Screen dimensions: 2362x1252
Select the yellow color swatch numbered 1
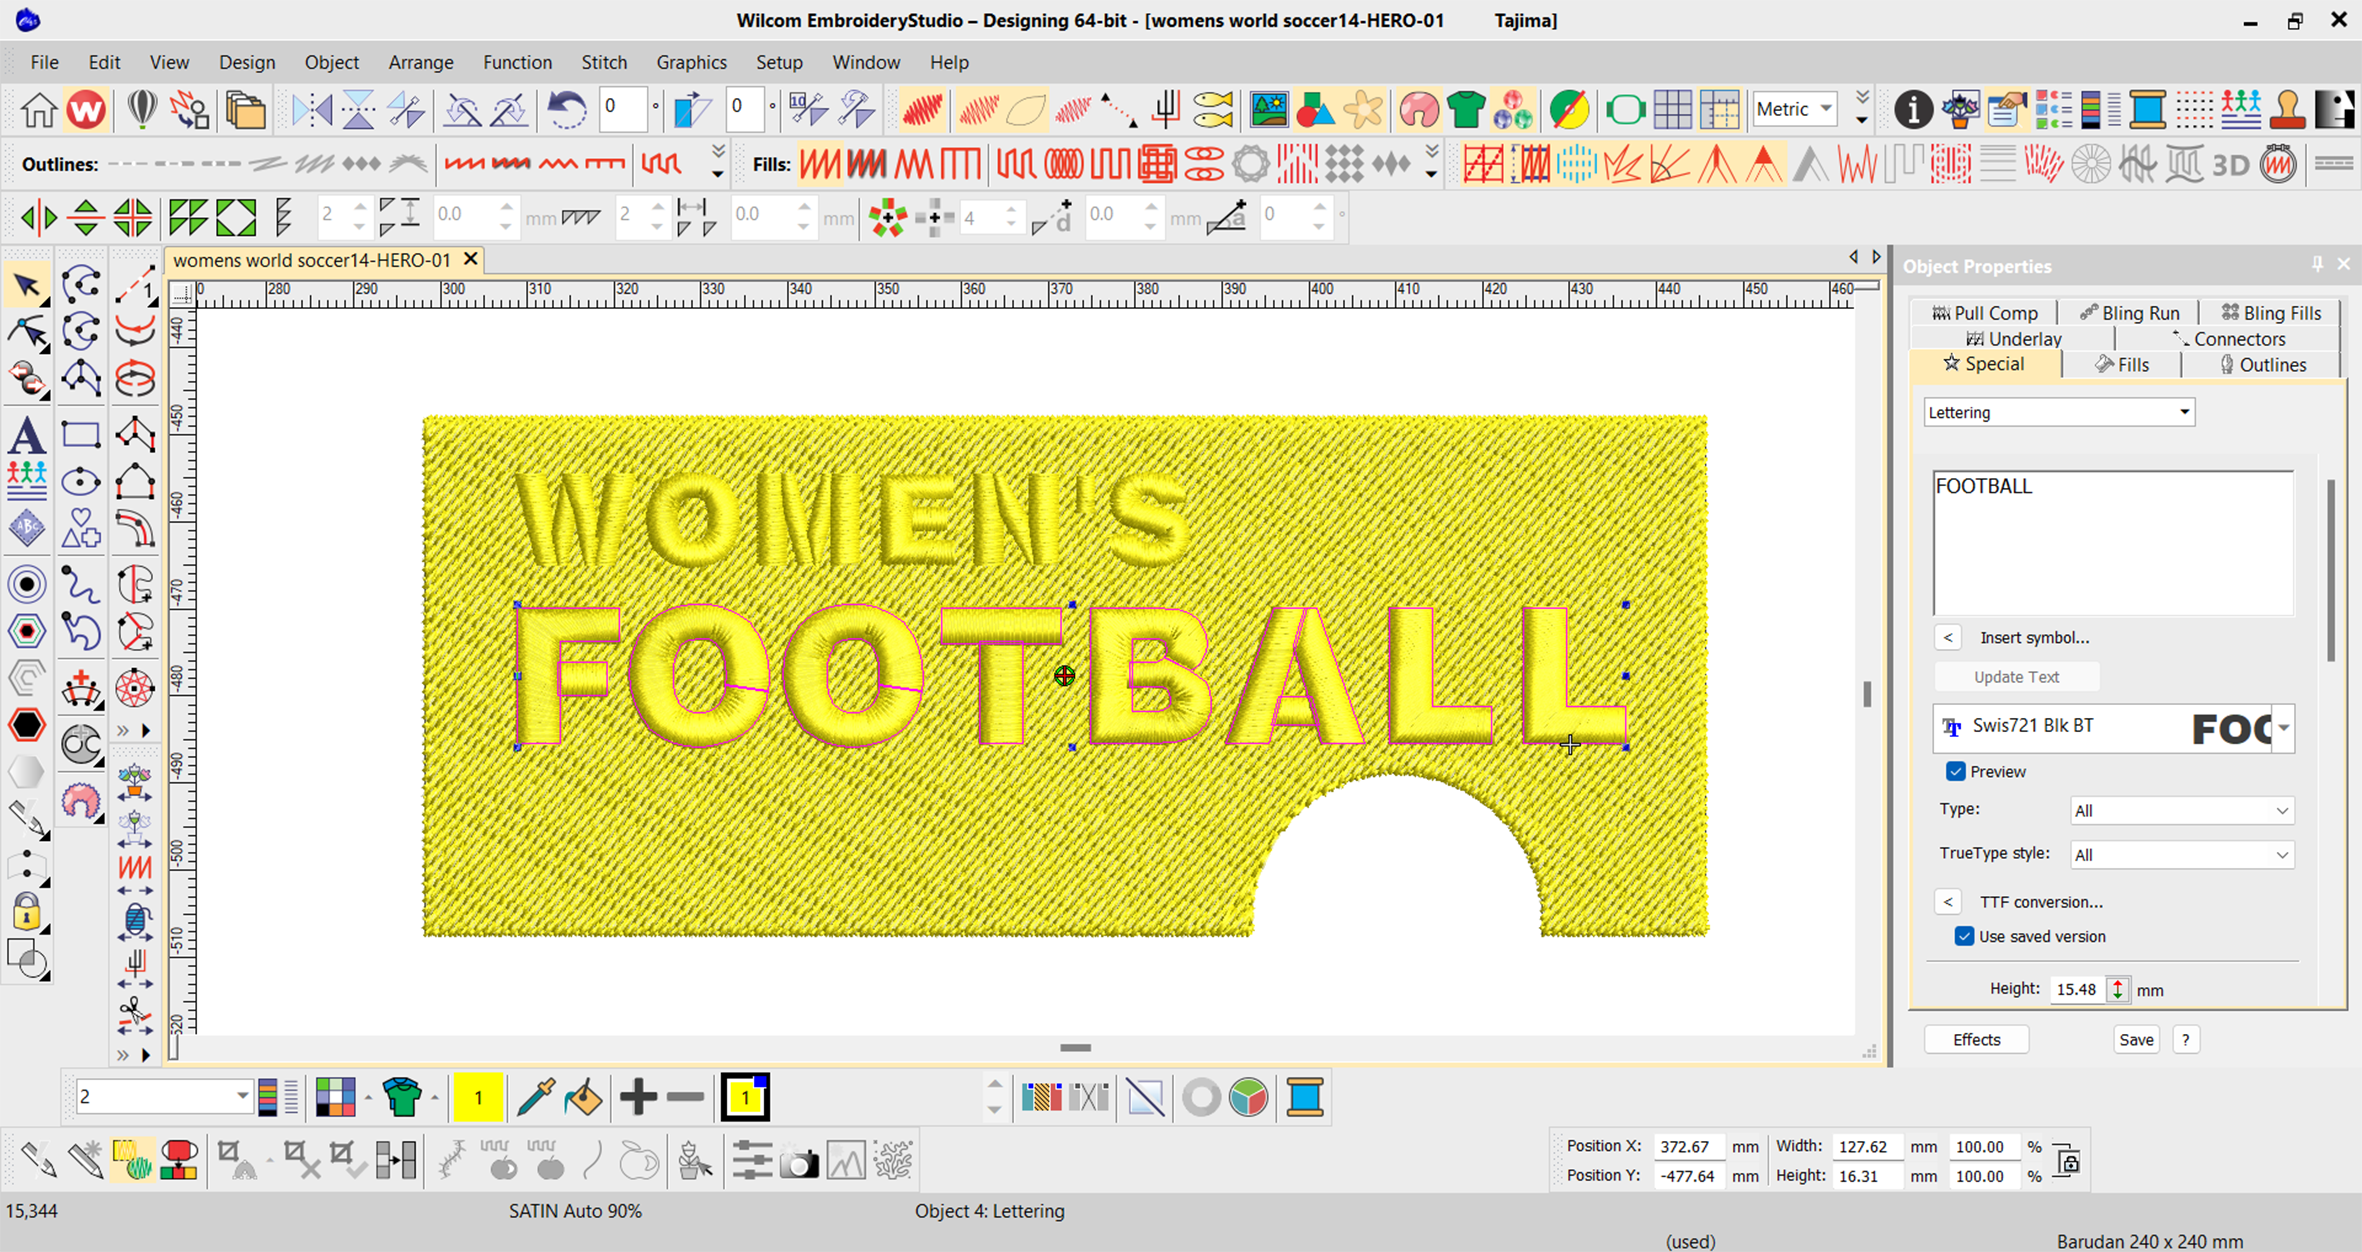(479, 1096)
